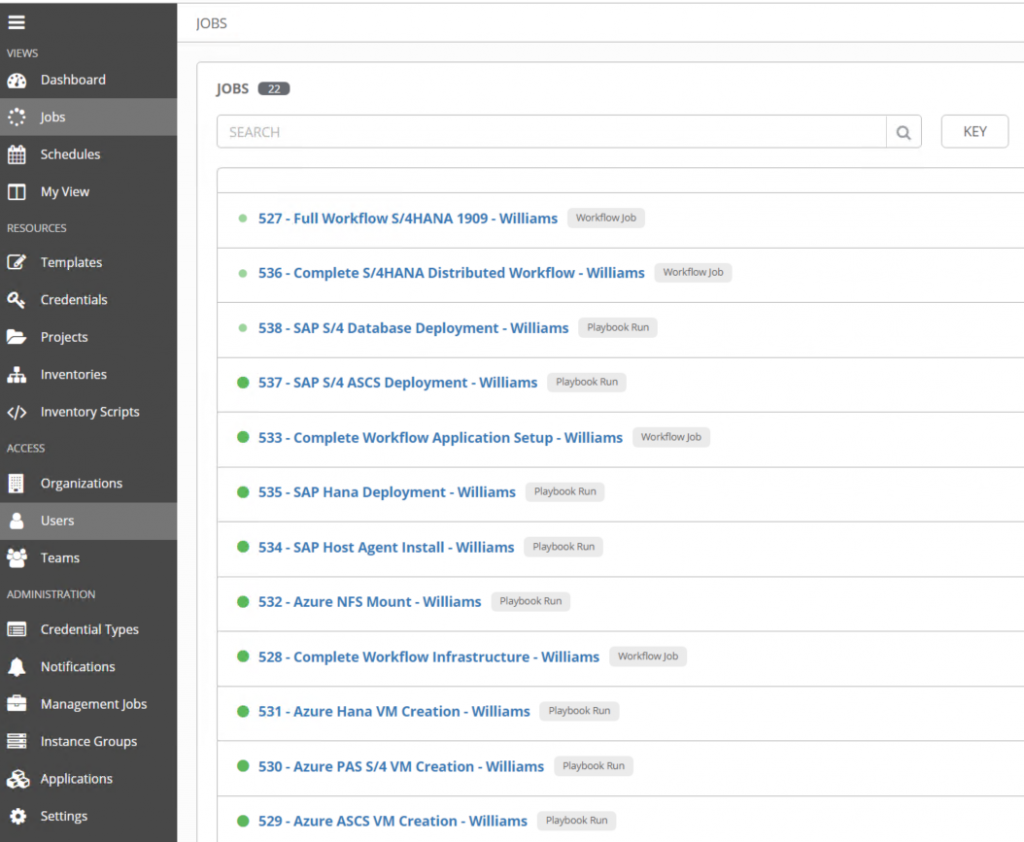This screenshot has height=842, width=1024.
Task: Open job 530 Azure PAS S/4 VM Creation
Action: [401, 766]
